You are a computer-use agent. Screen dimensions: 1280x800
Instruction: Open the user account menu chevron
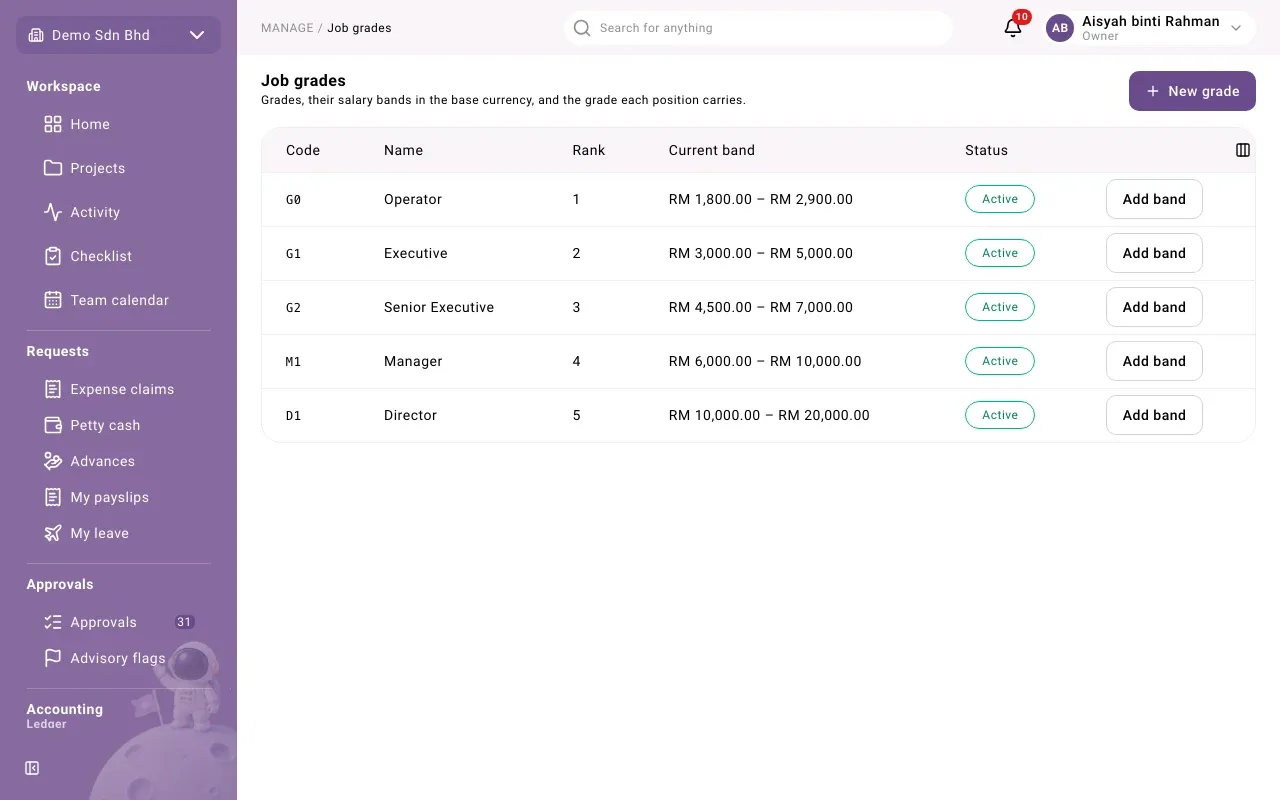click(1236, 28)
